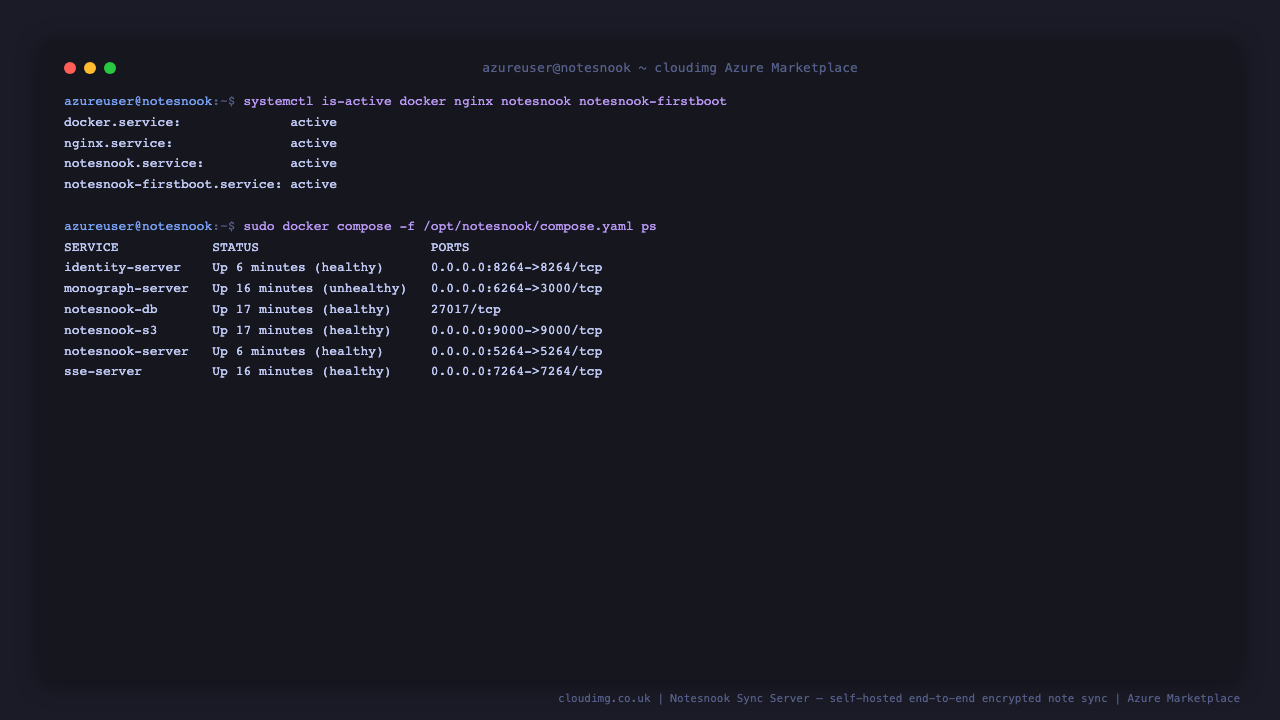This screenshot has width=1280, height=720.
Task: Click identity-server's 'Up 6 minutes (healthy)' status
Action: (x=298, y=268)
